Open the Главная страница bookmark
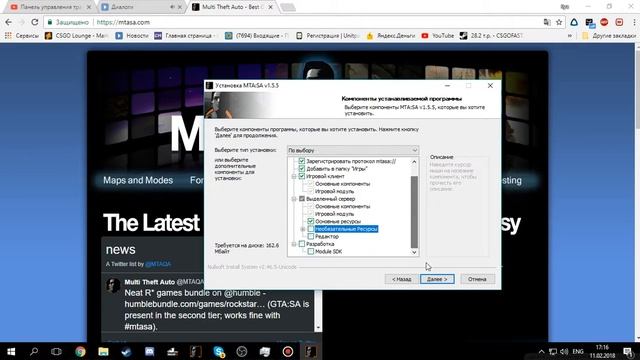This screenshot has width=640, height=360. pyautogui.click(x=186, y=36)
